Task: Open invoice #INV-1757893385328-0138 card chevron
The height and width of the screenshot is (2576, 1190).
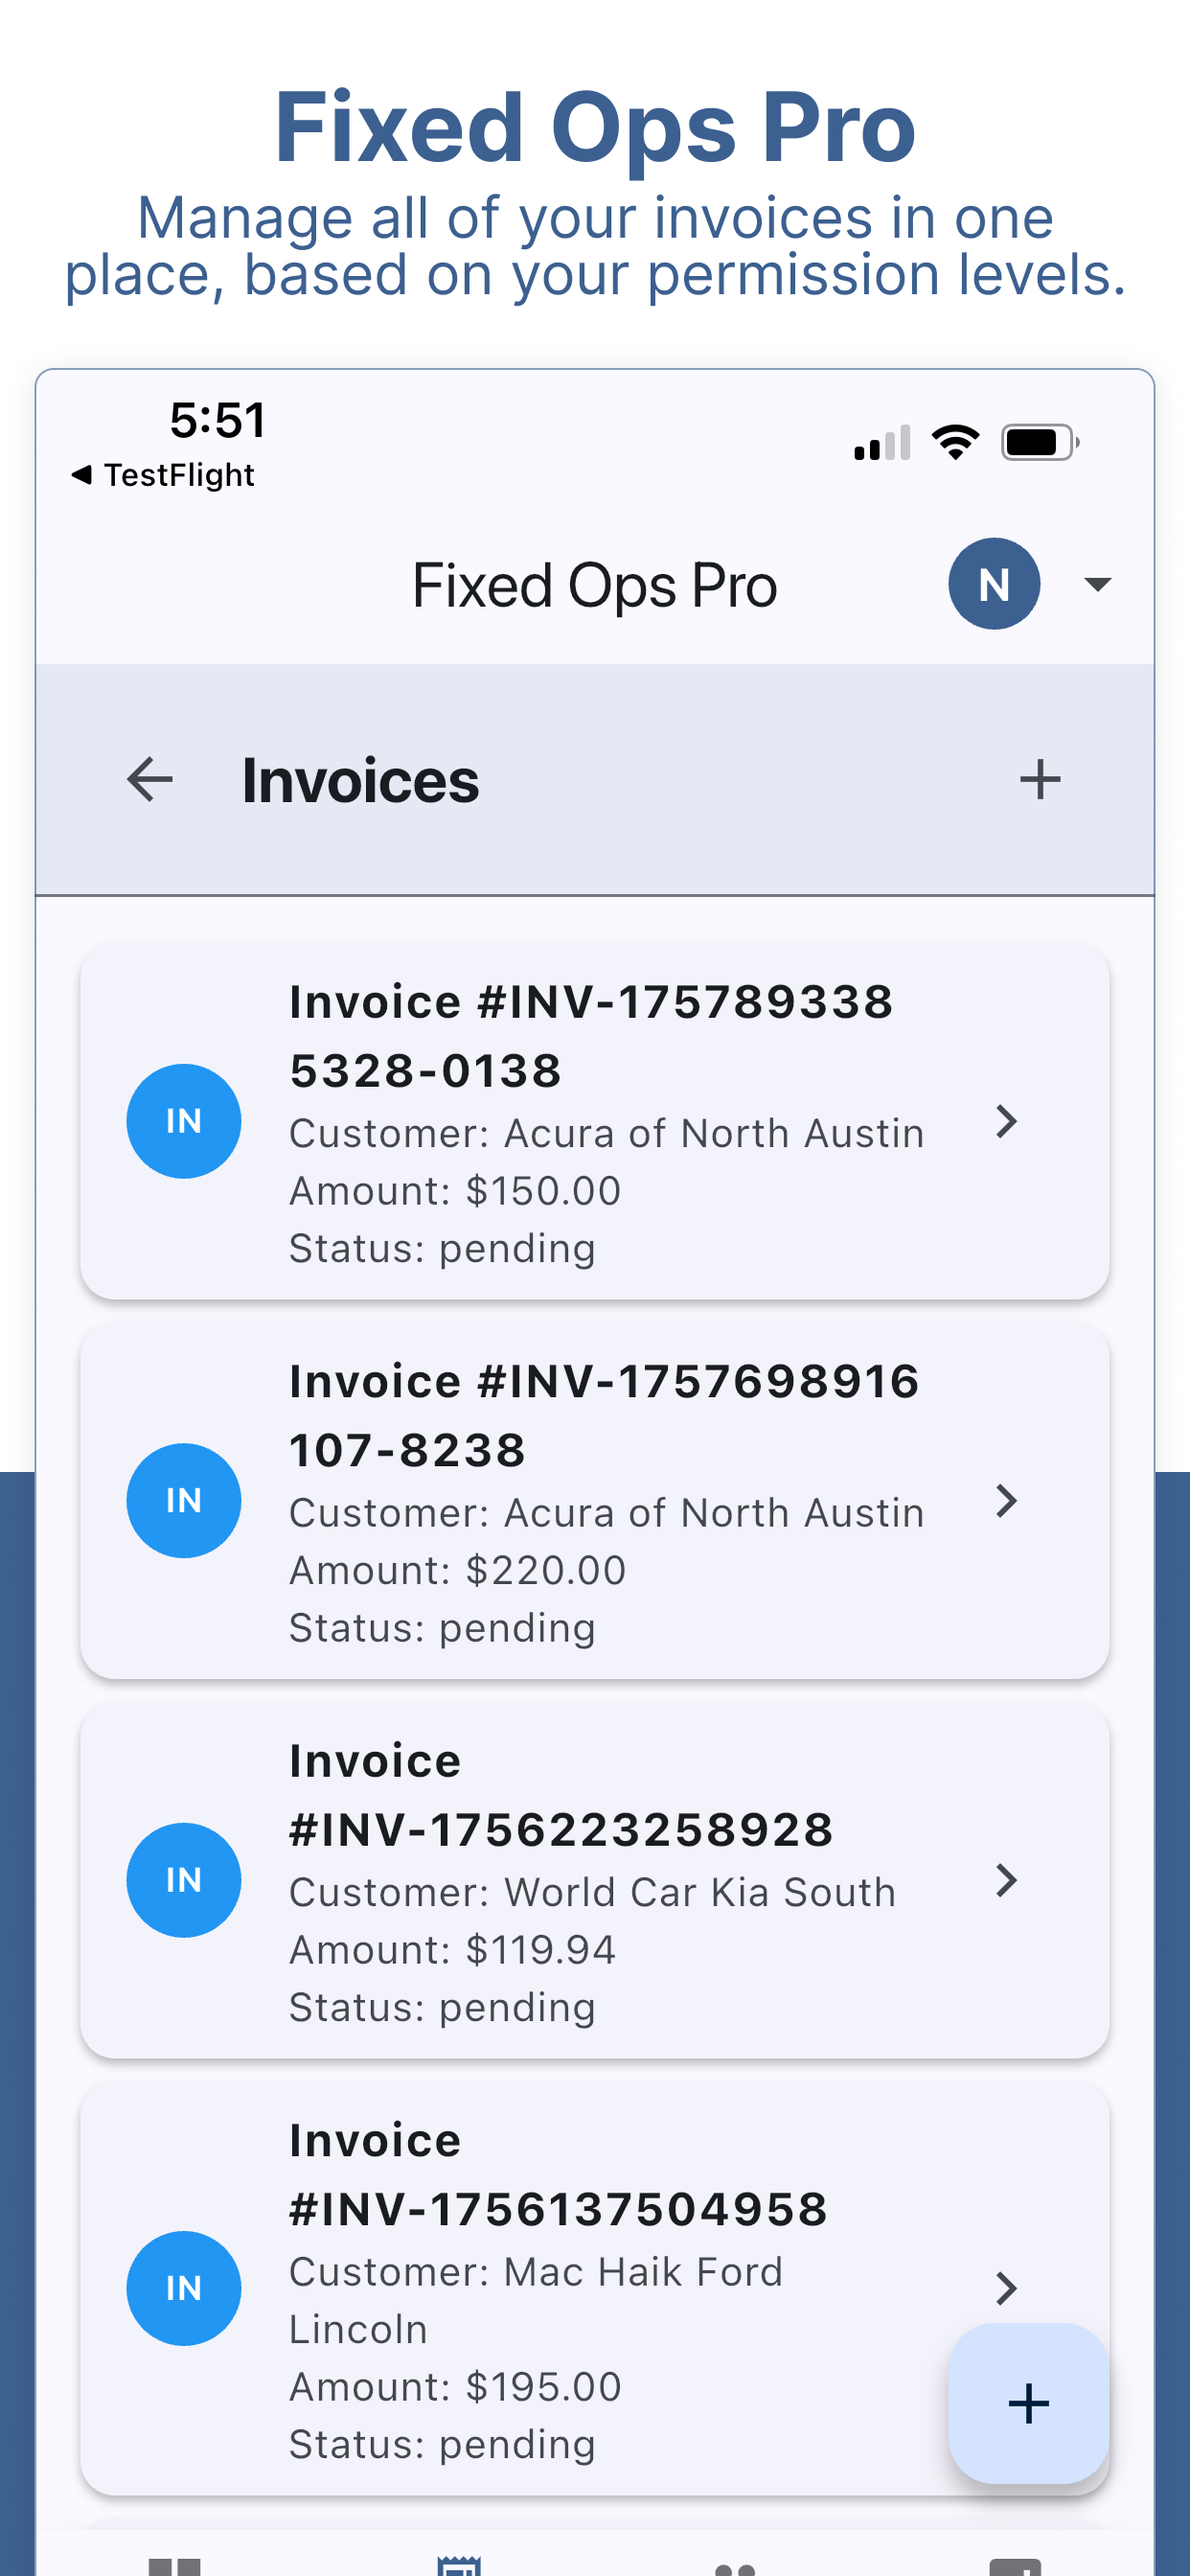Action: pyautogui.click(x=1006, y=1122)
